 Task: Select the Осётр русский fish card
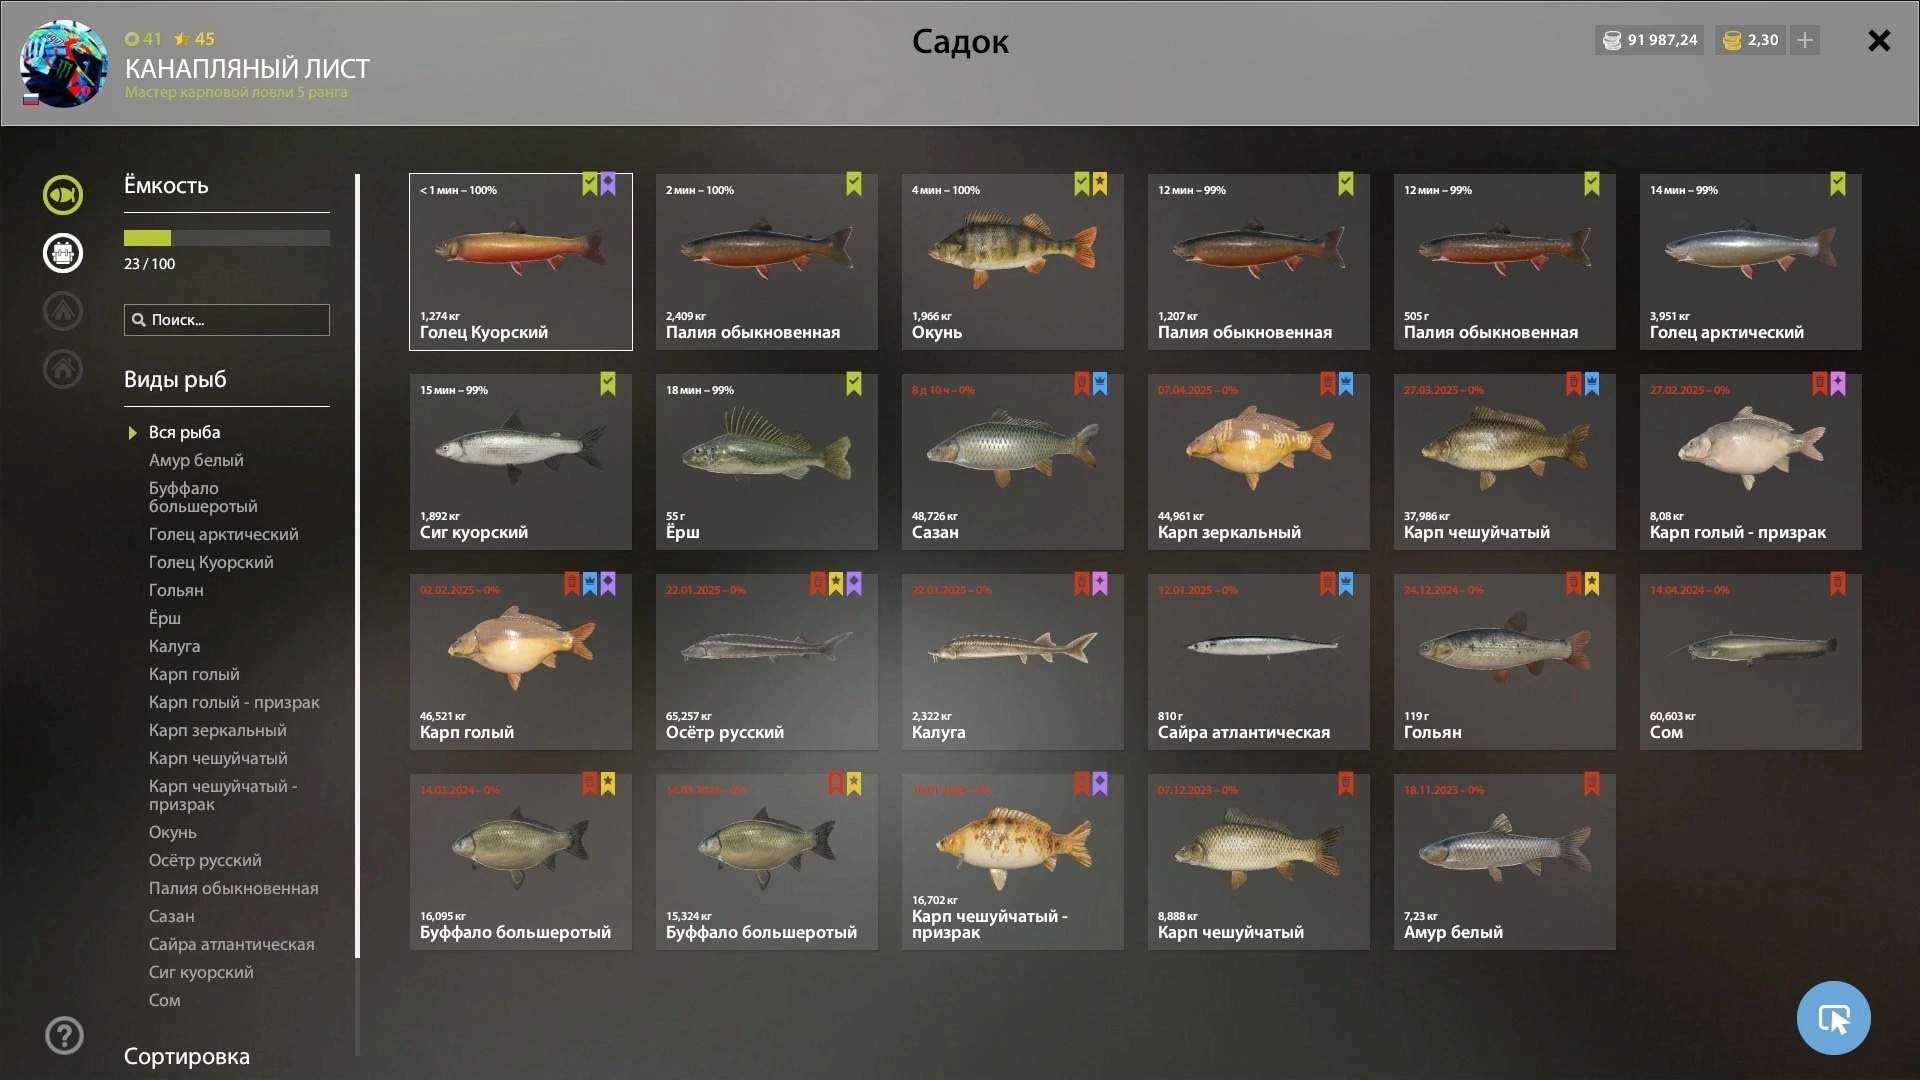pos(766,662)
